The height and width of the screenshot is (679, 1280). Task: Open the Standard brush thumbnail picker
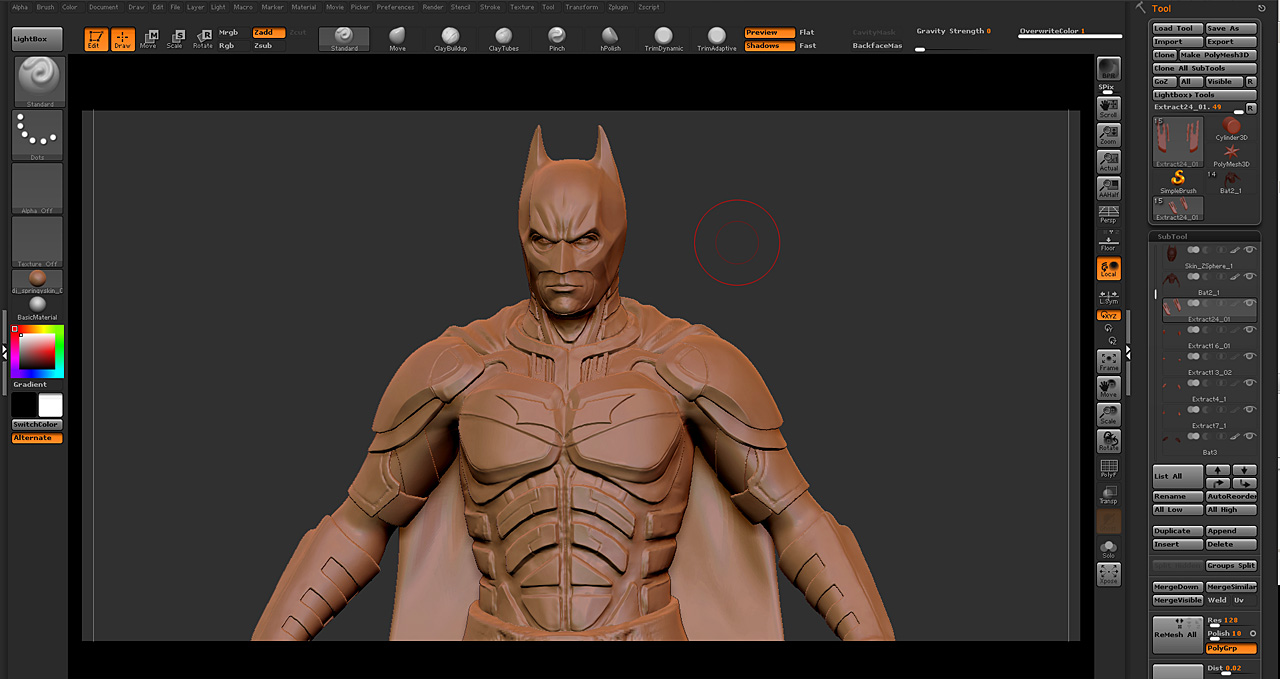(x=40, y=82)
